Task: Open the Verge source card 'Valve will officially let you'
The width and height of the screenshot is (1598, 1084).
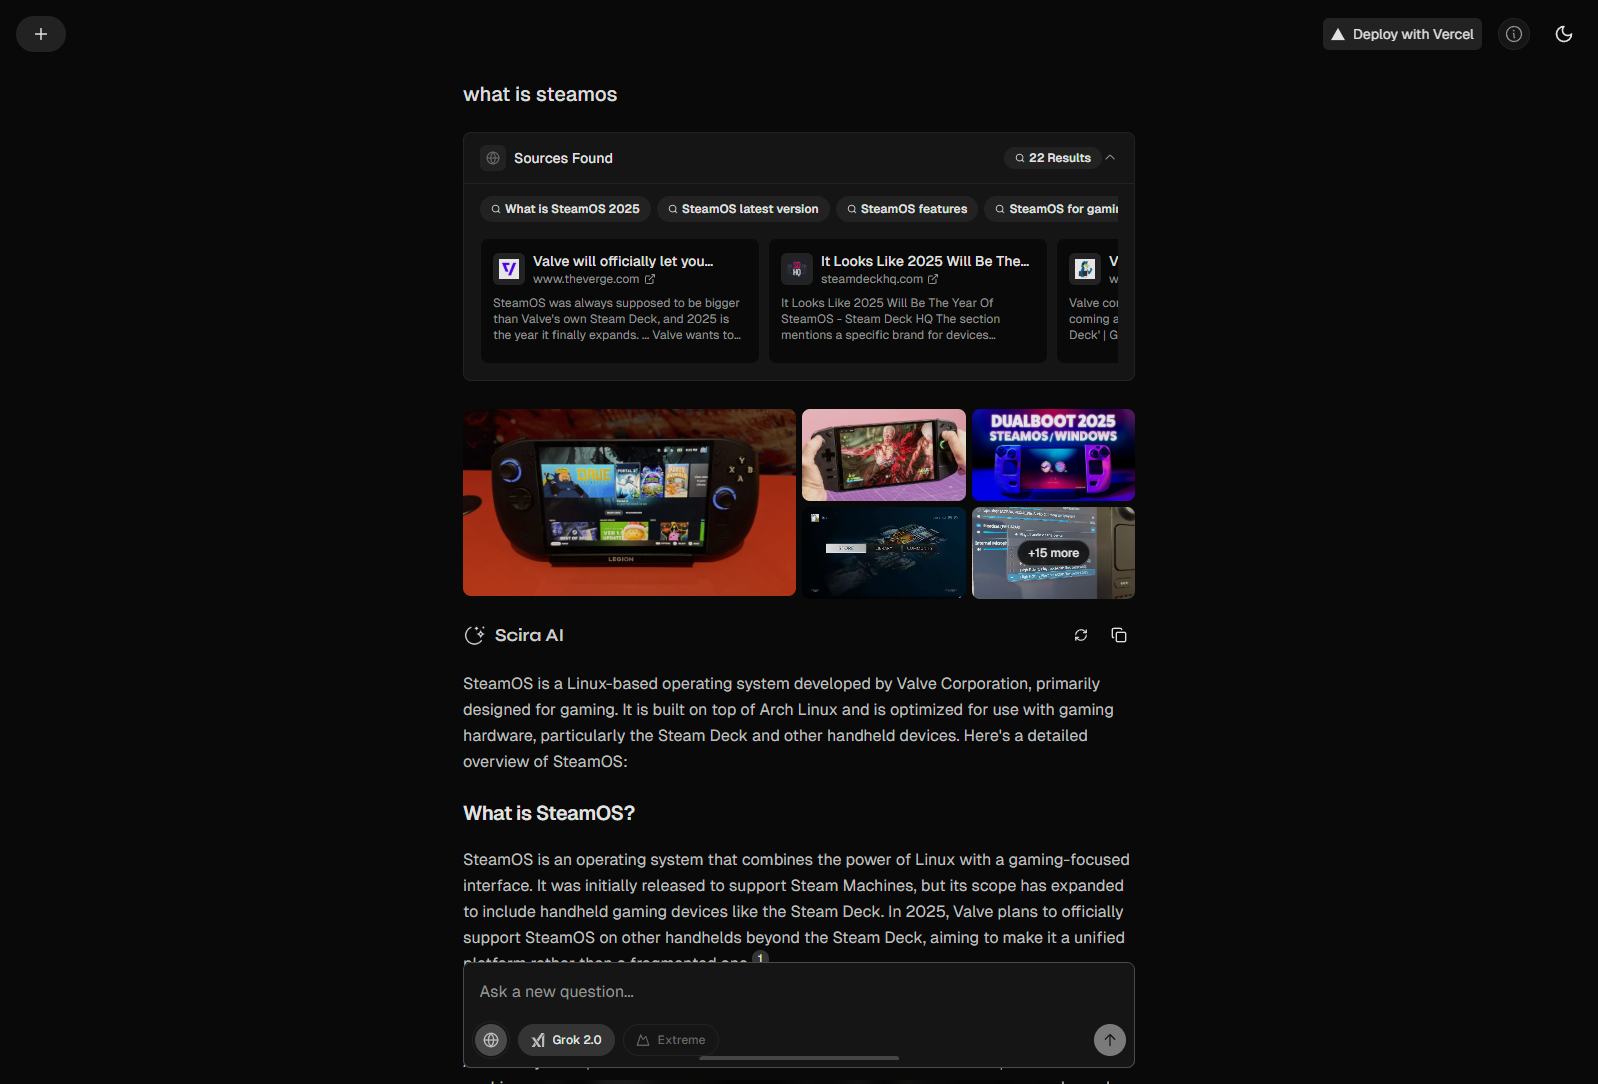Action: [620, 300]
